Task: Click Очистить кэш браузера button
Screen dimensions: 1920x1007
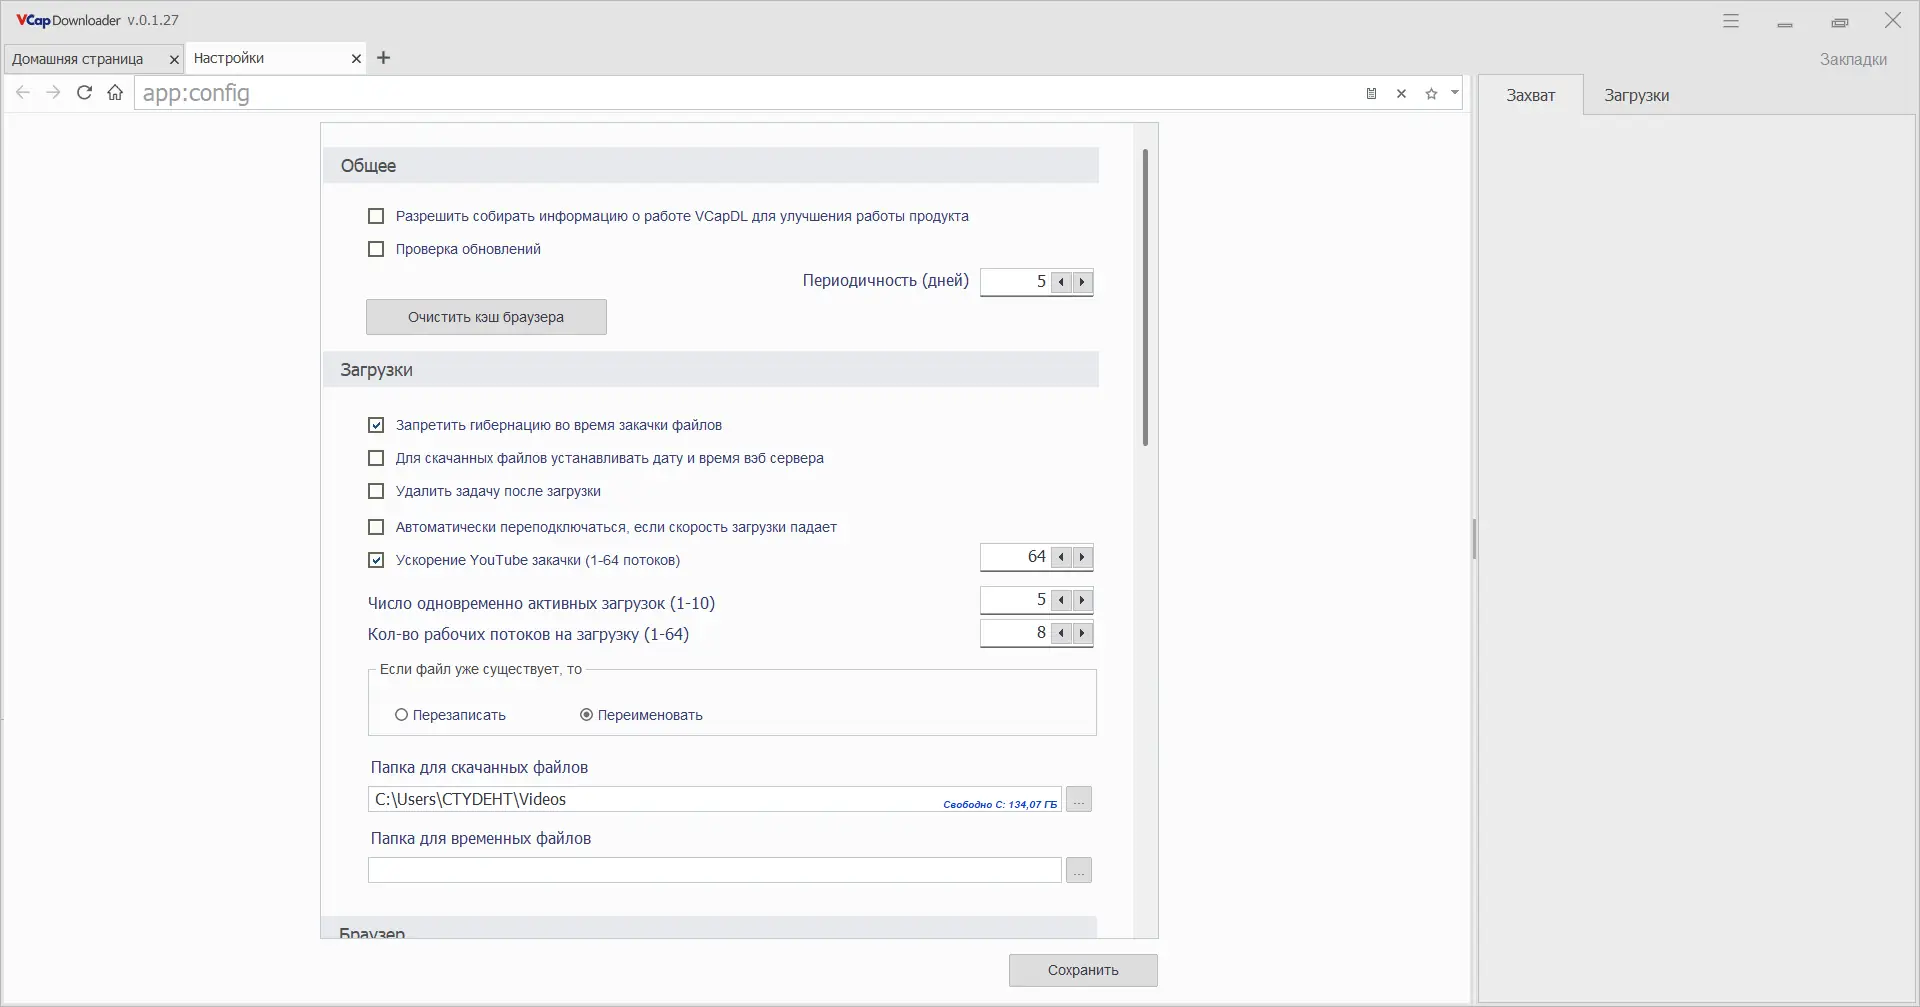Action: click(486, 317)
